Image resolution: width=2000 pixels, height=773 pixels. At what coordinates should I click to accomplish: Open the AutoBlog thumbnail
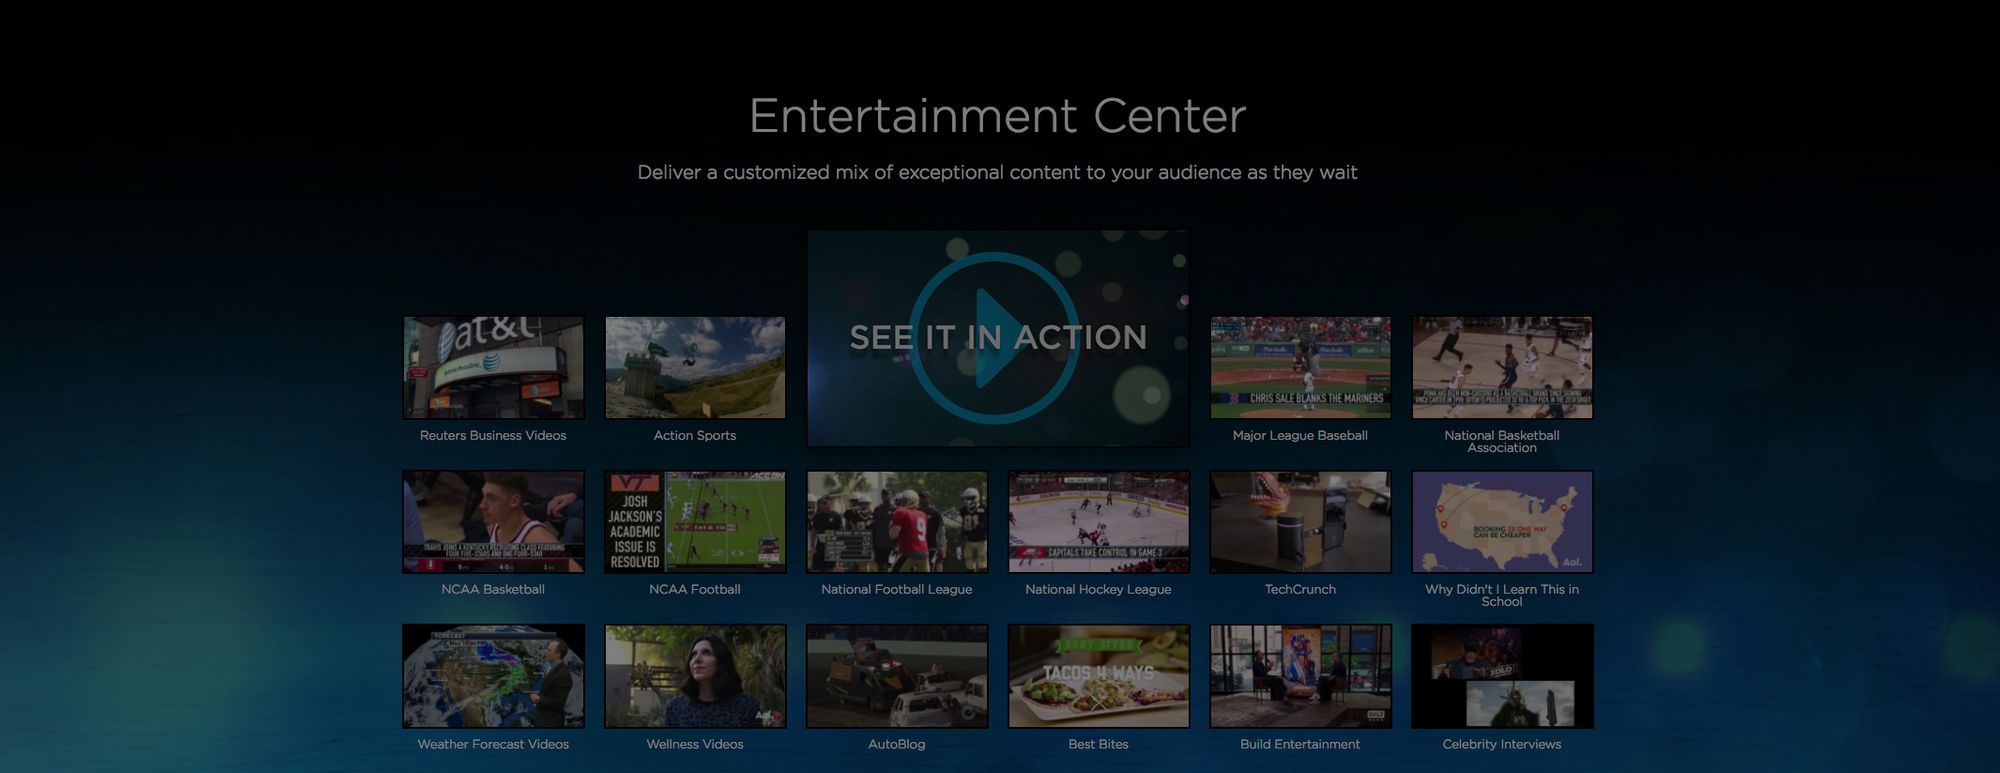[x=897, y=676]
